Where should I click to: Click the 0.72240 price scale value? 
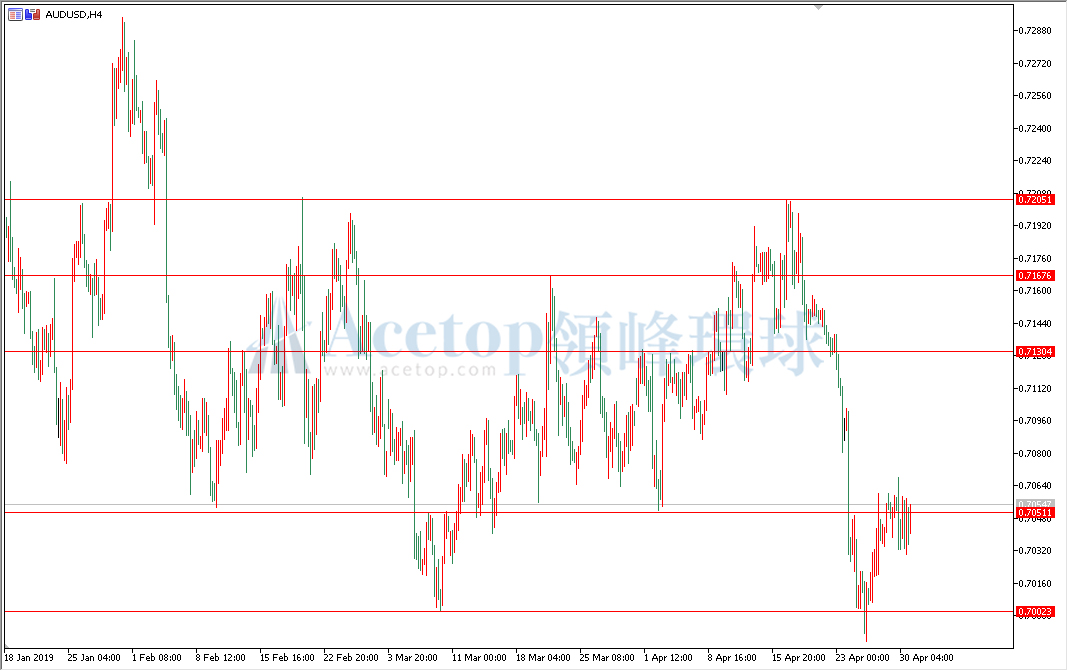click(x=1035, y=161)
